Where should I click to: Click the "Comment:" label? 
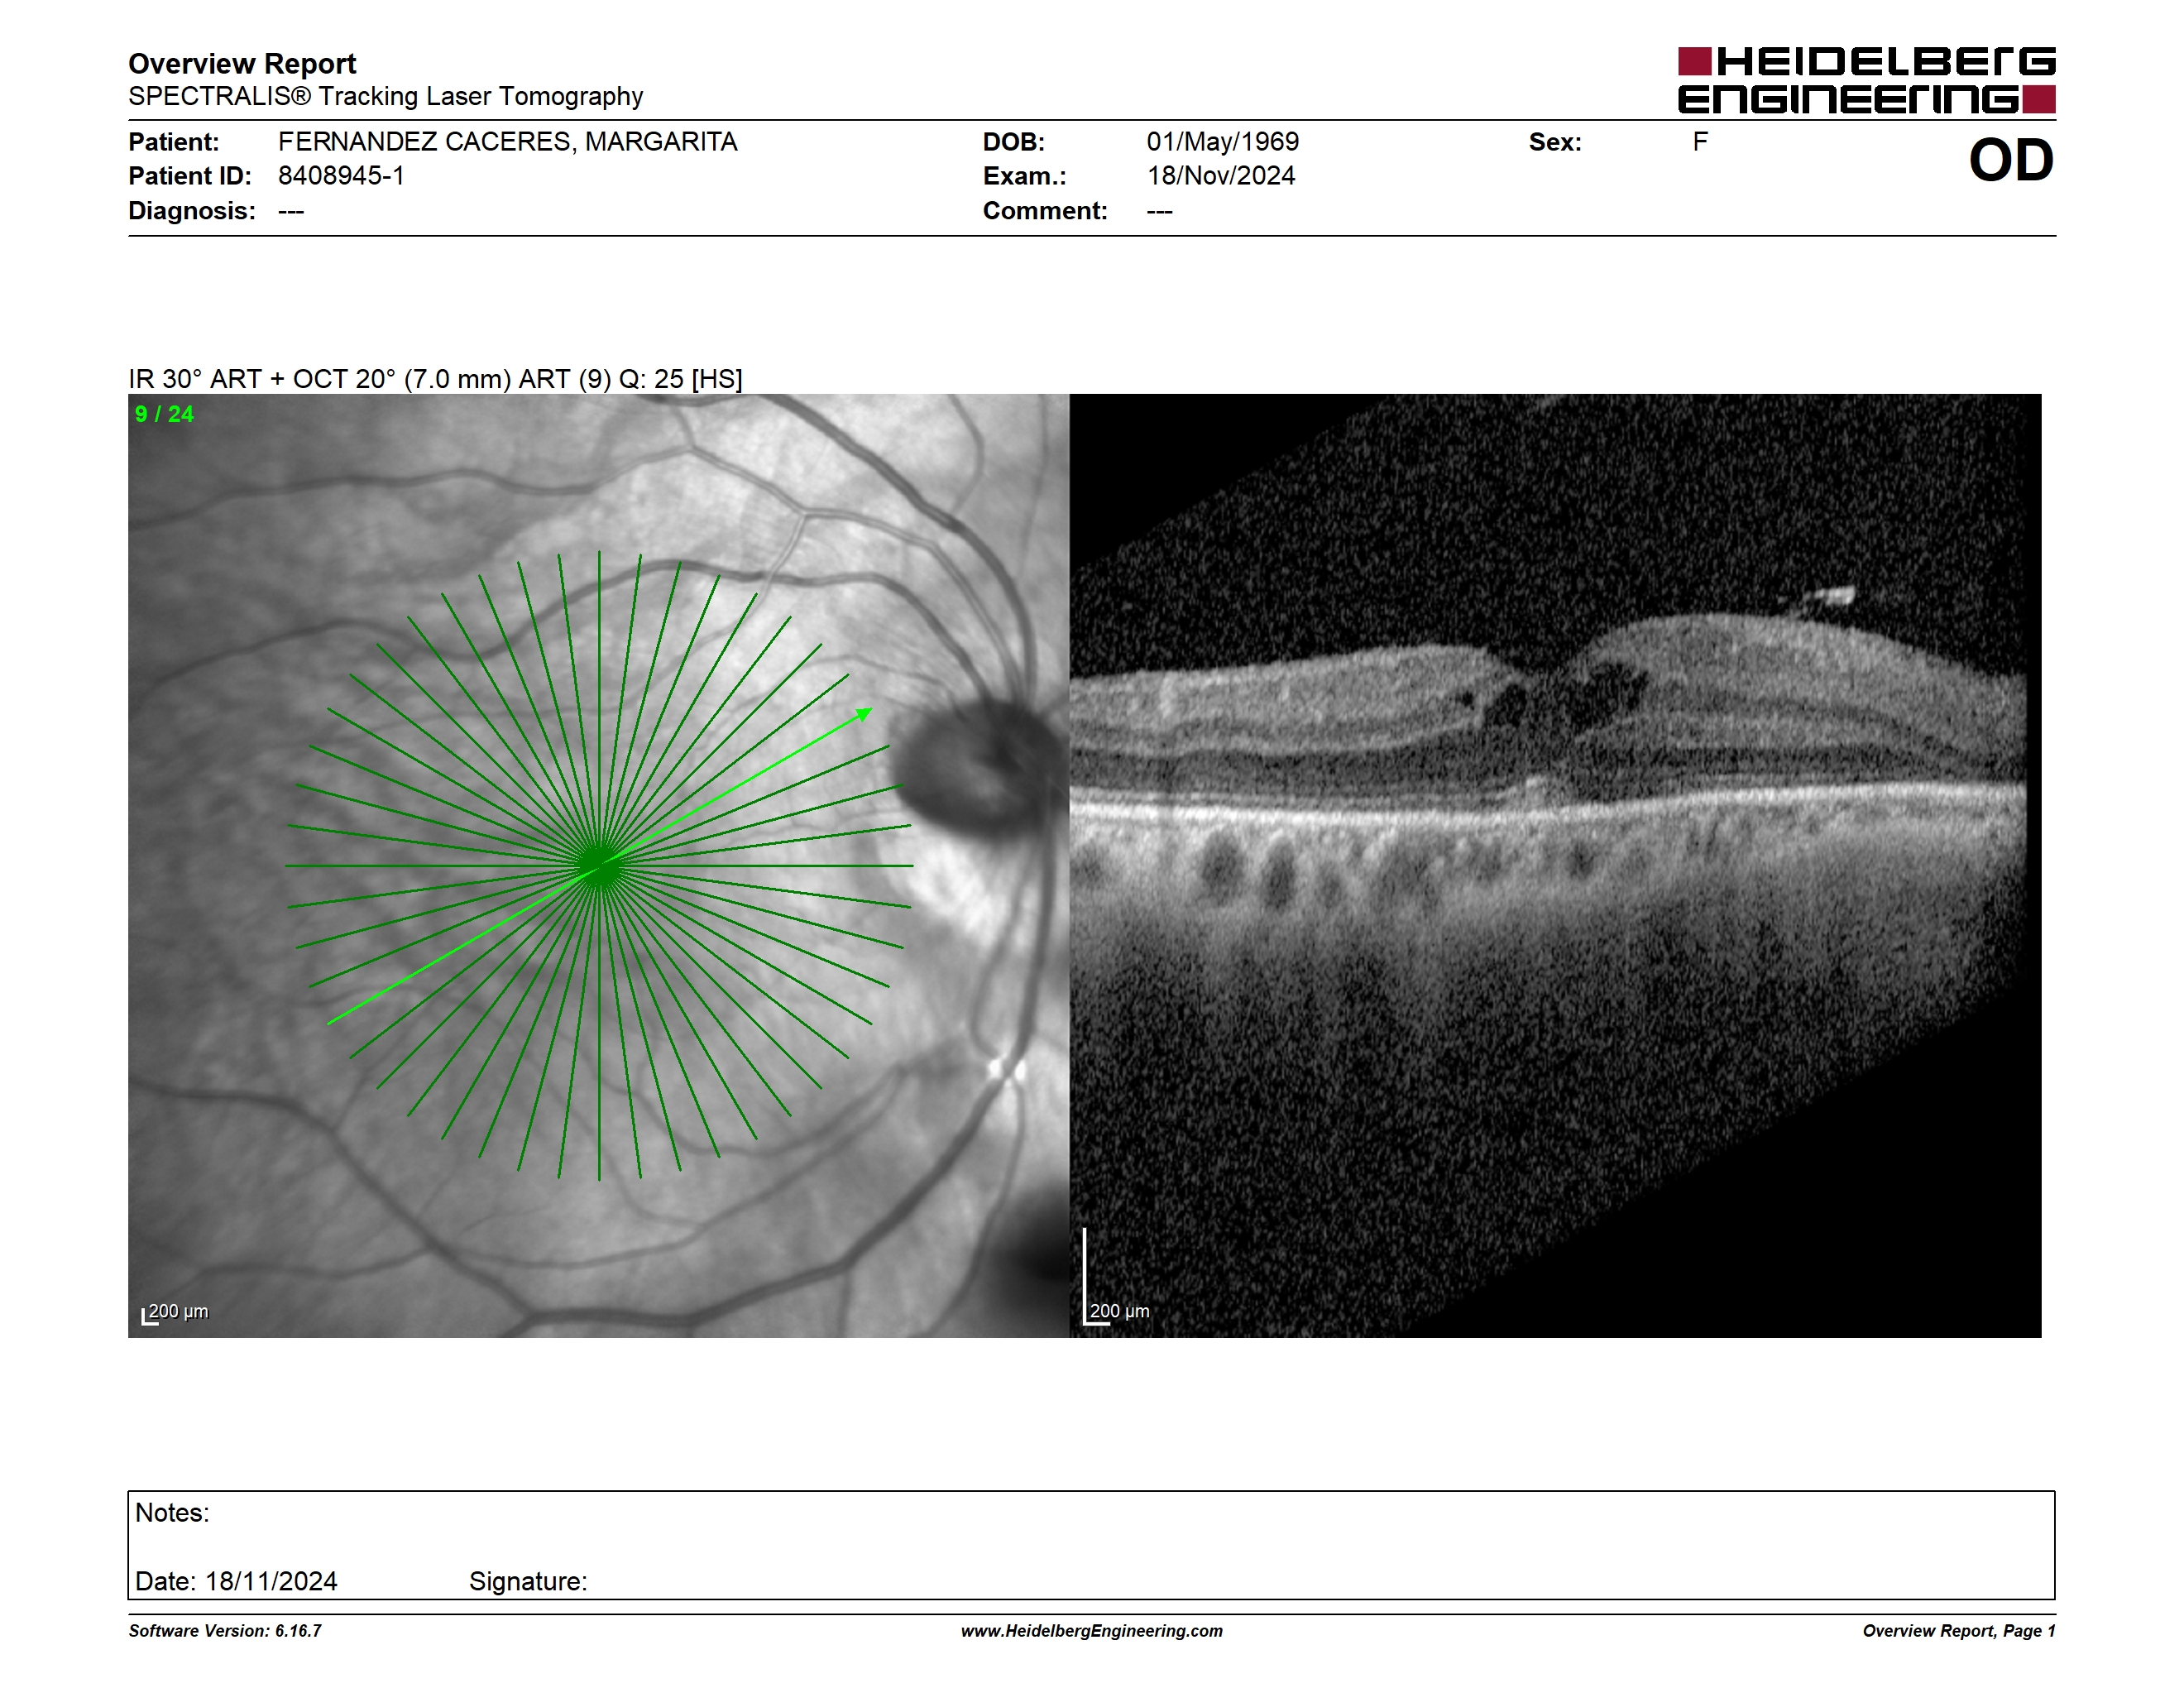pyautogui.click(x=1045, y=211)
